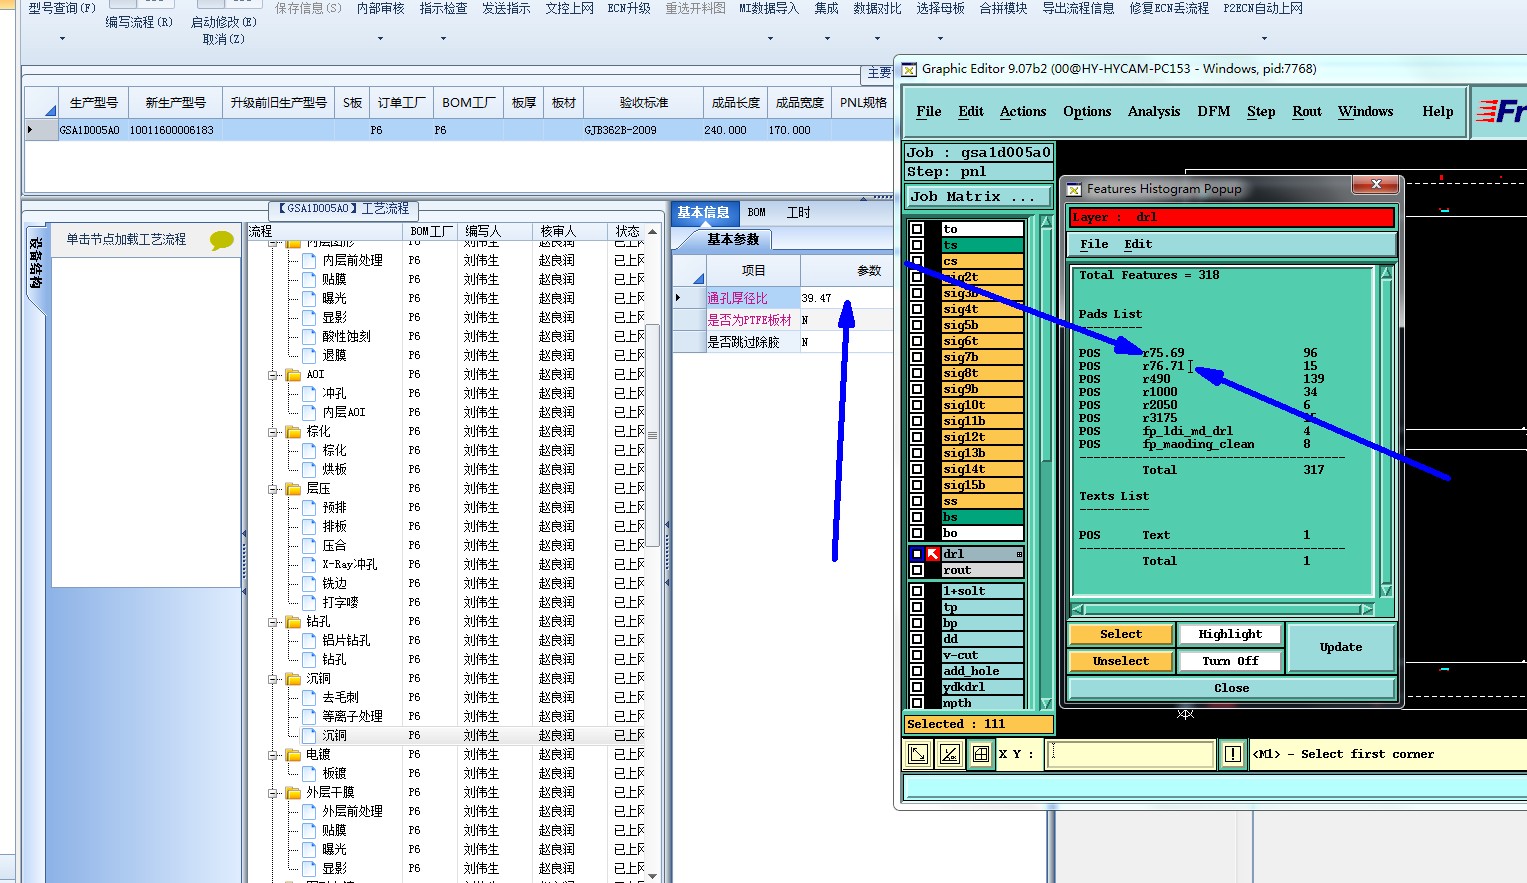Screen dimensions: 1527x883
Task: Click the page icon next to 铝片钻孔
Action: pos(309,641)
